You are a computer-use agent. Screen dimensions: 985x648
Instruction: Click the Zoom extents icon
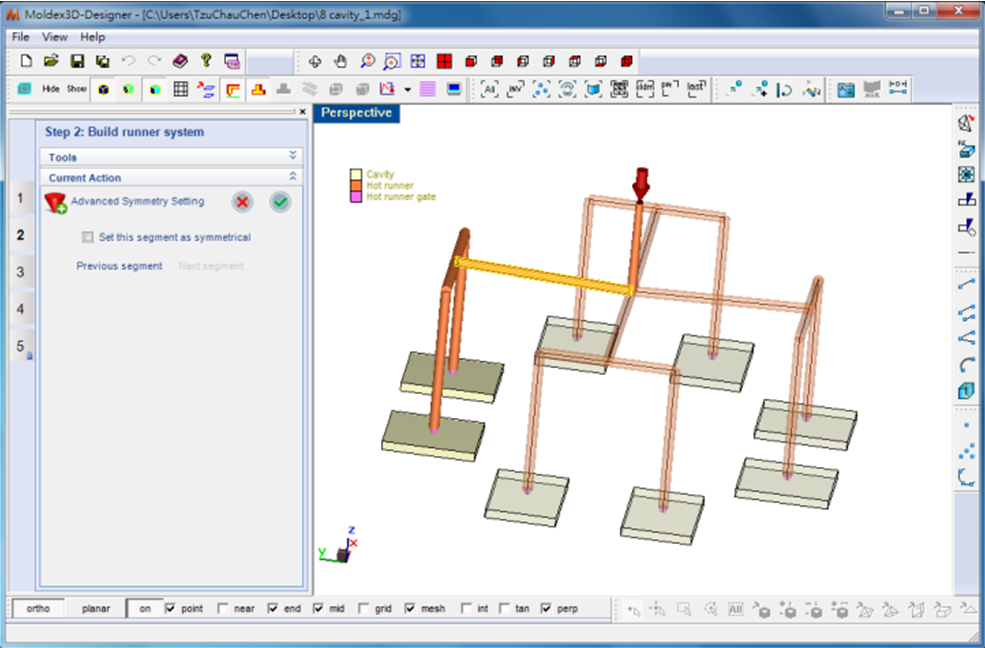coord(418,61)
